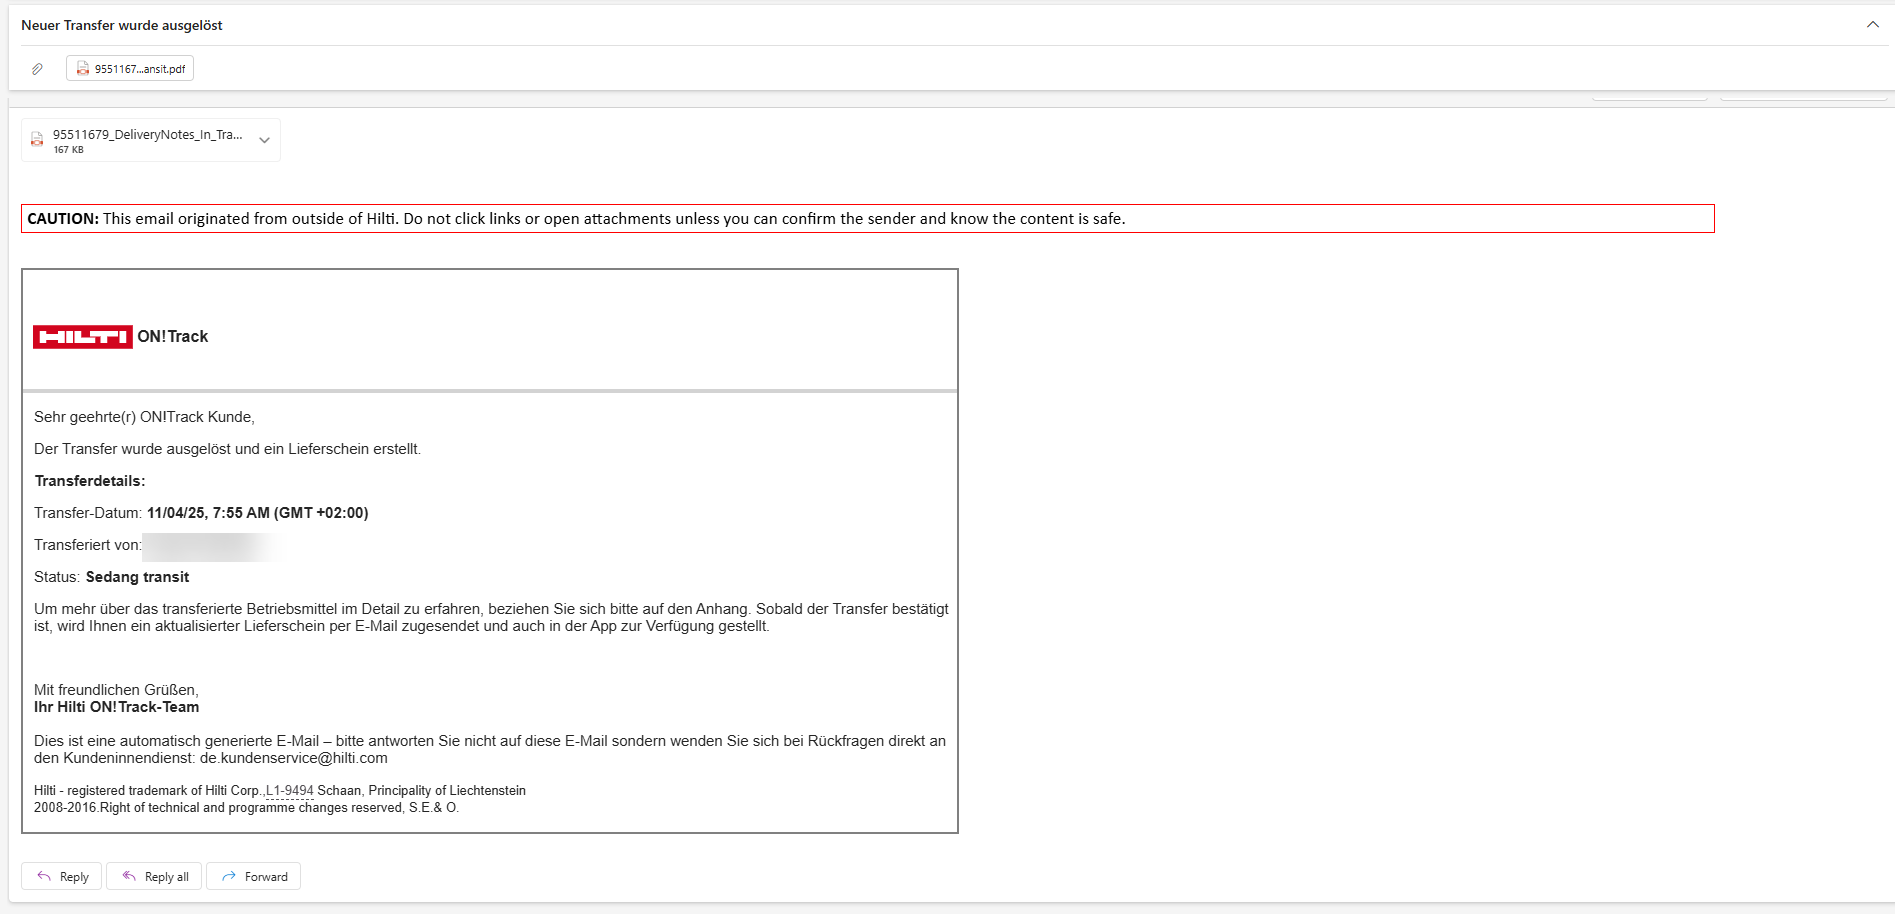Click the 'Ihr Hilti ON!Track-Team' signature
This screenshot has height=914, width=1895.
(116, 707)
